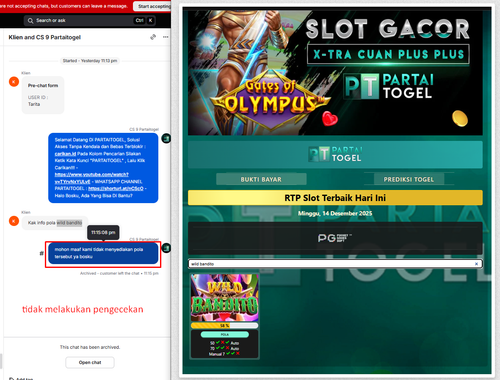Focus the Search or ask field
The height and width of the screenshot is (380, 500).
click(x=89, y=20)
